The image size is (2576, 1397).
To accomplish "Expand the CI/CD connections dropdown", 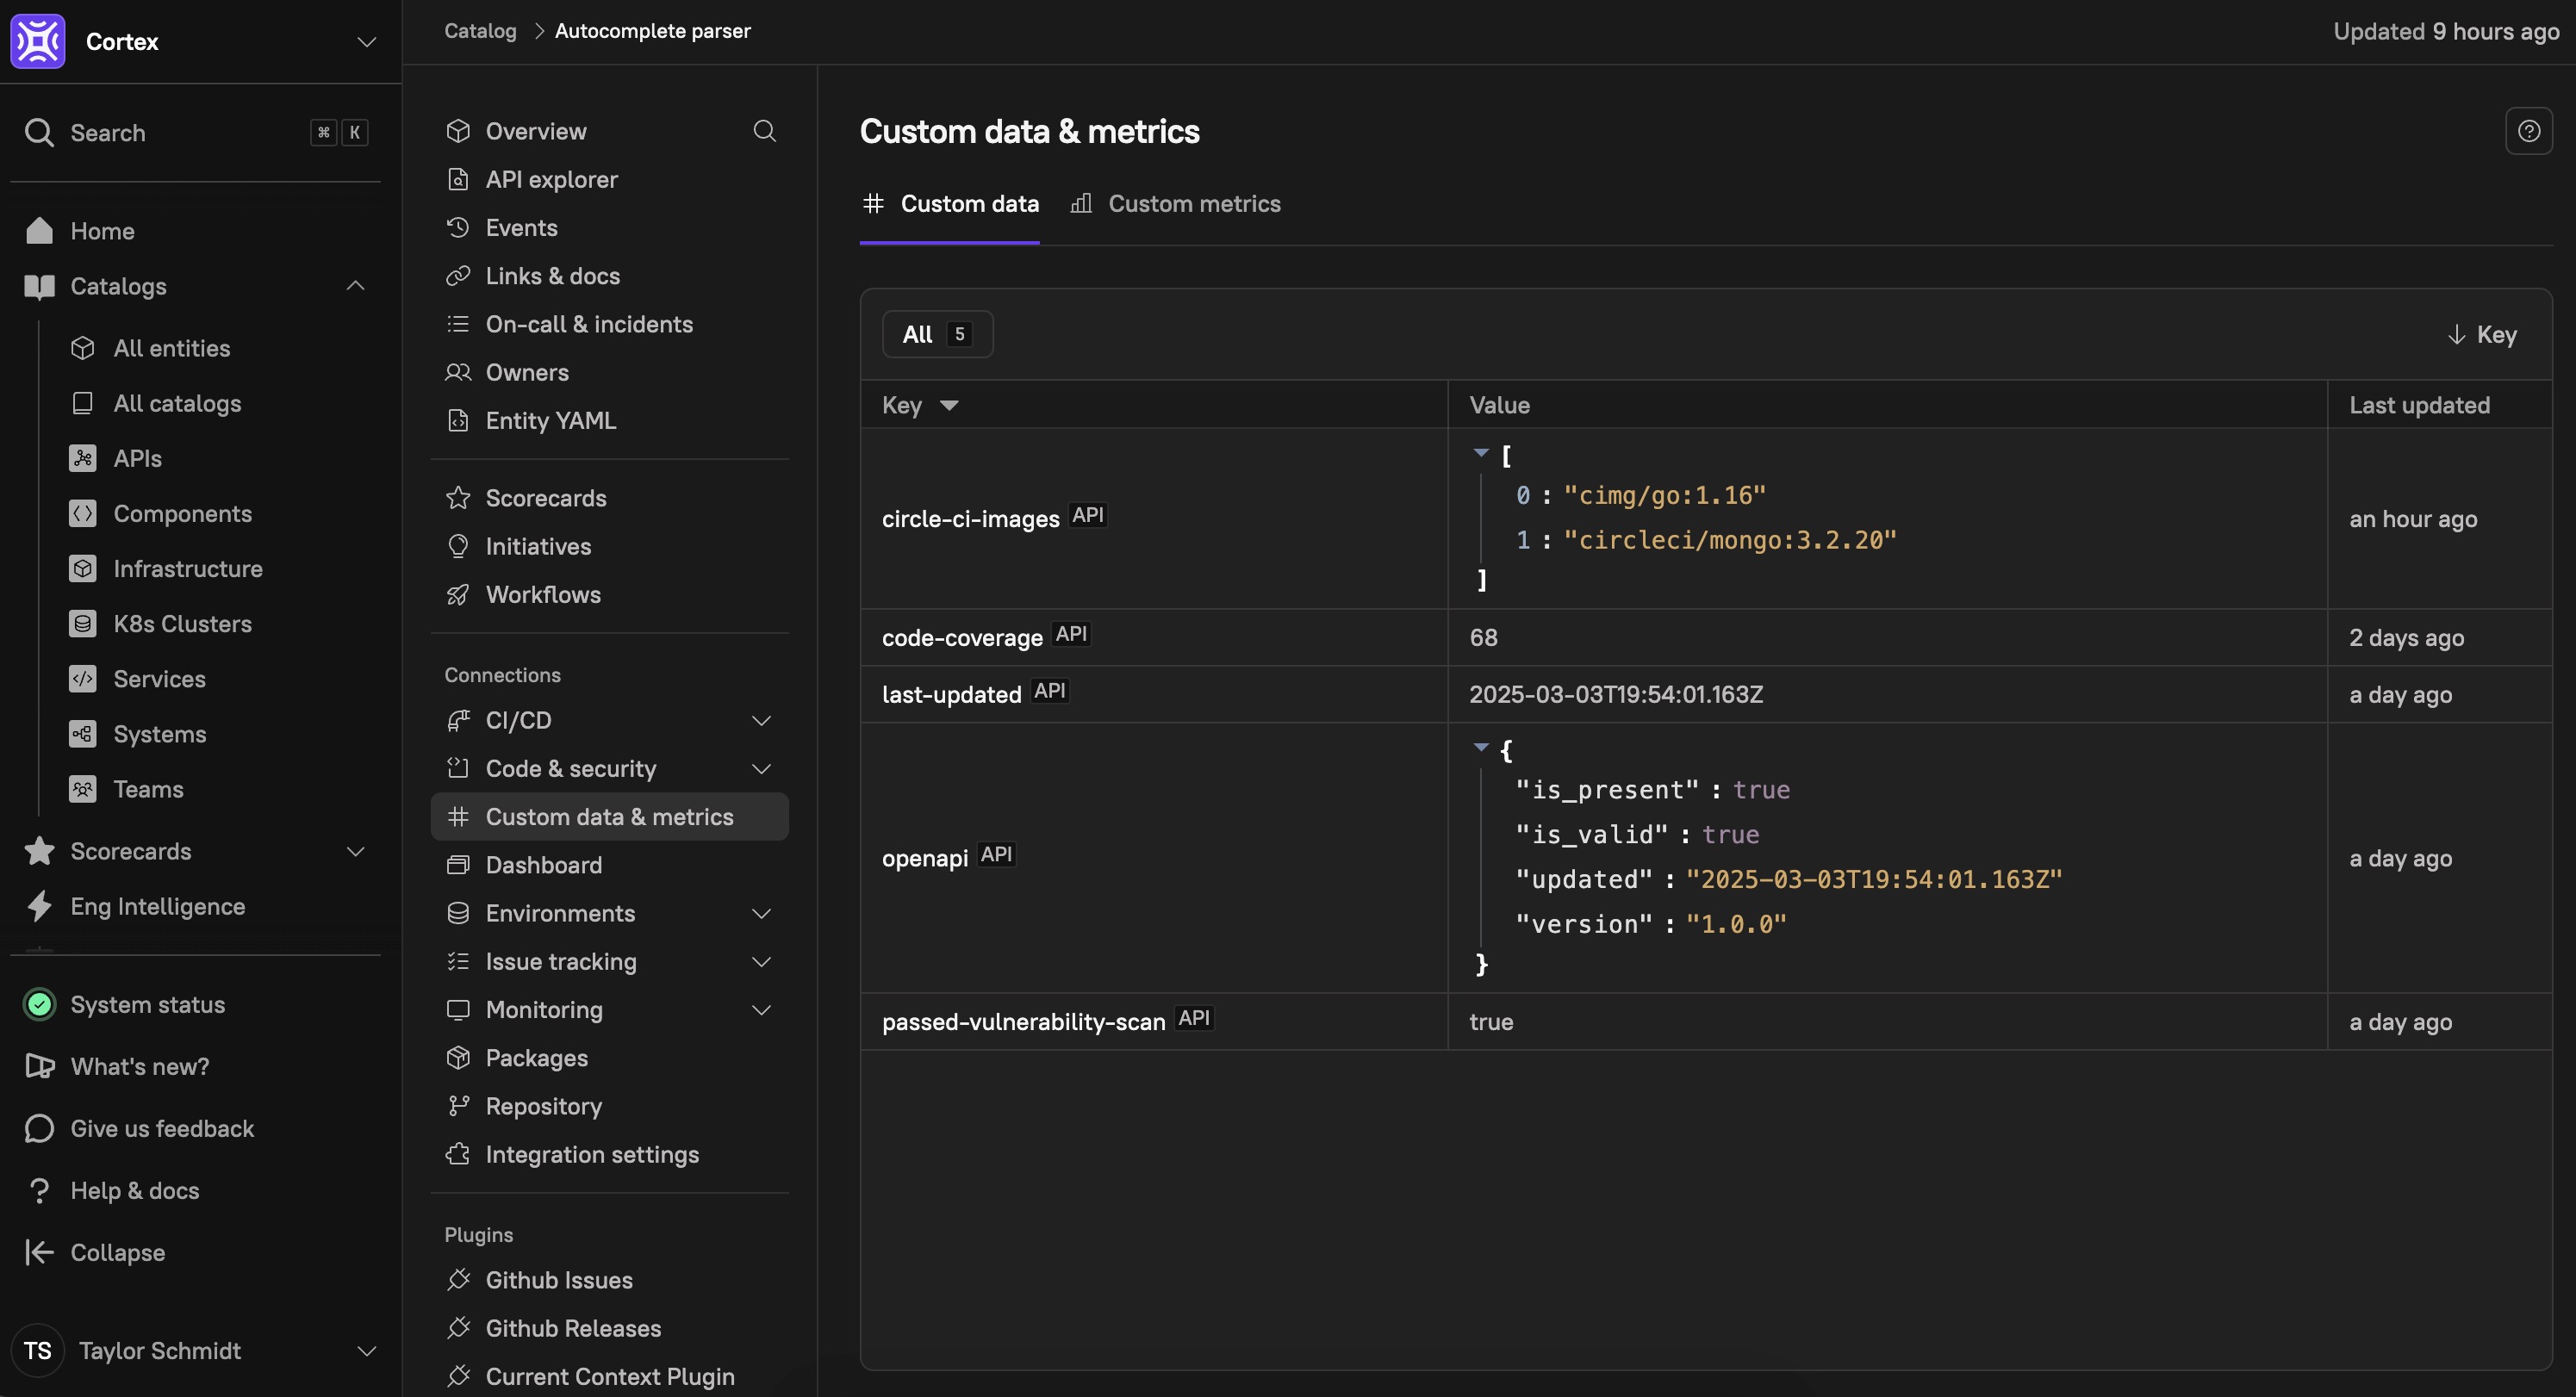I will (761, 721).
